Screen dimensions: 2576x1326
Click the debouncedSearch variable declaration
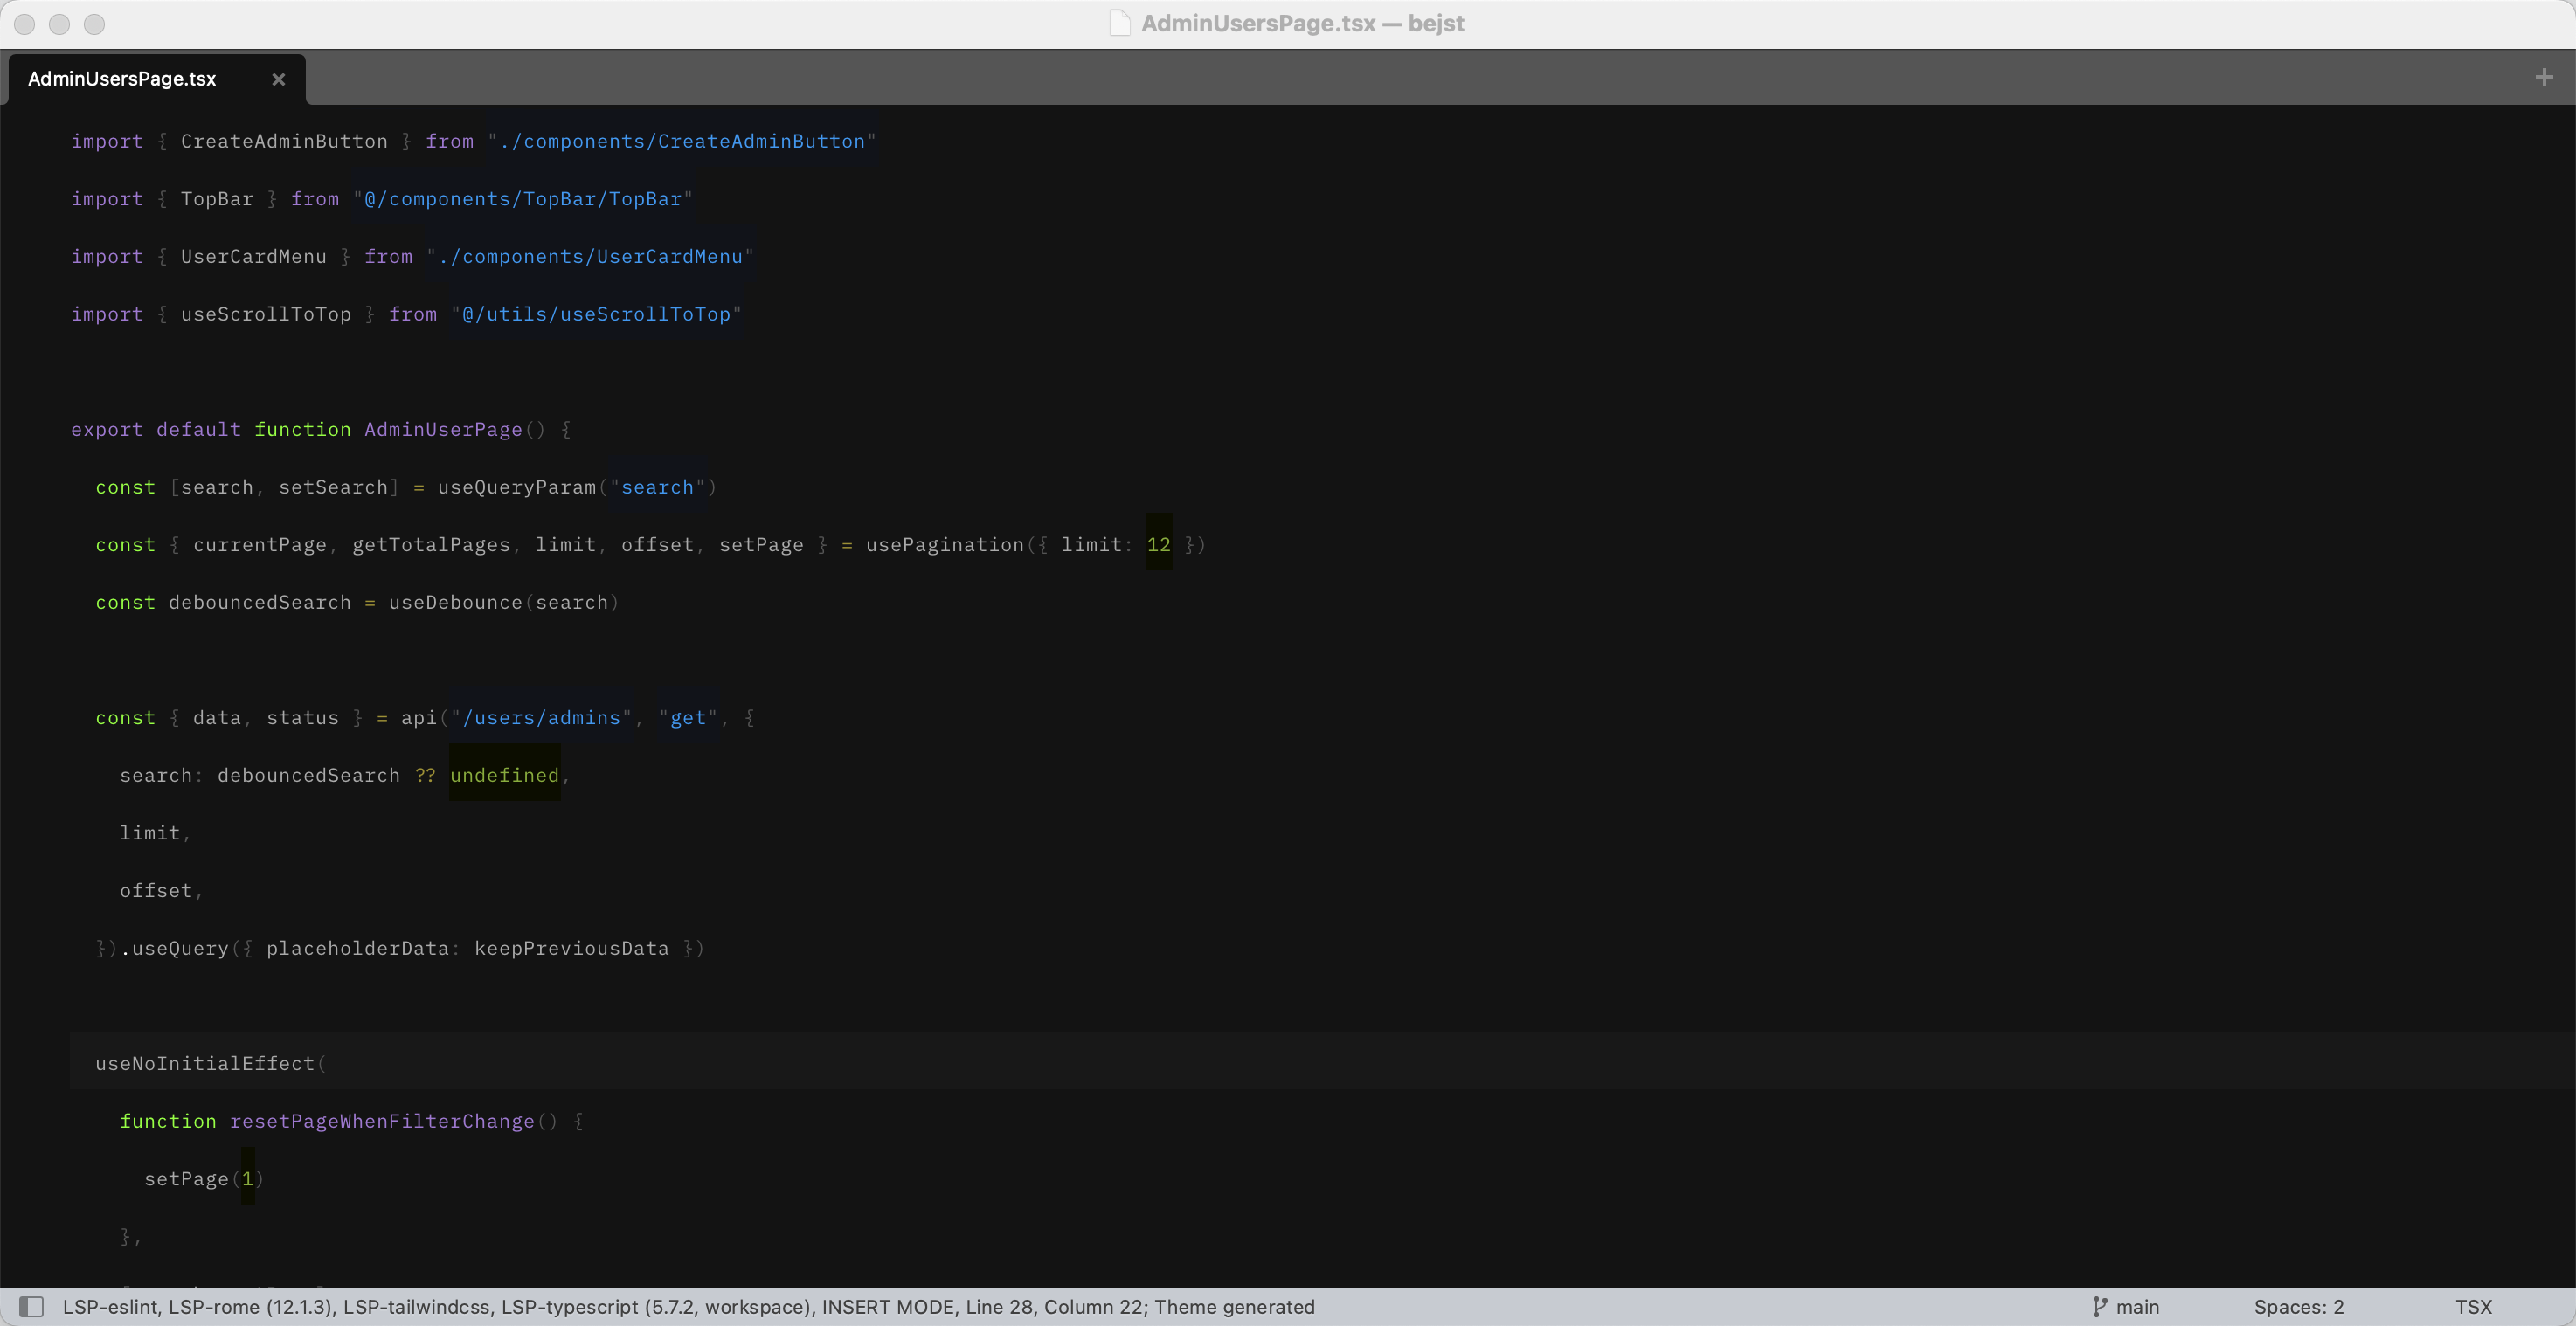[x=260, y=602]
